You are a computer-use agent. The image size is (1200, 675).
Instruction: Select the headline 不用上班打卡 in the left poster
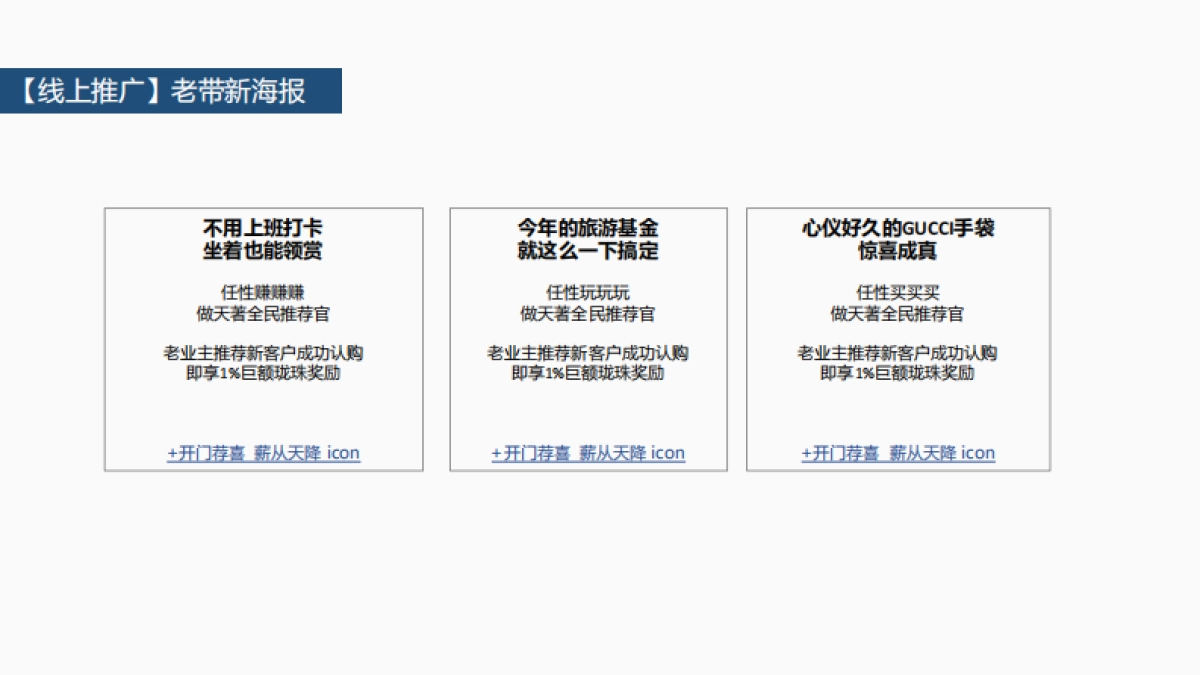tap(263, 228)
